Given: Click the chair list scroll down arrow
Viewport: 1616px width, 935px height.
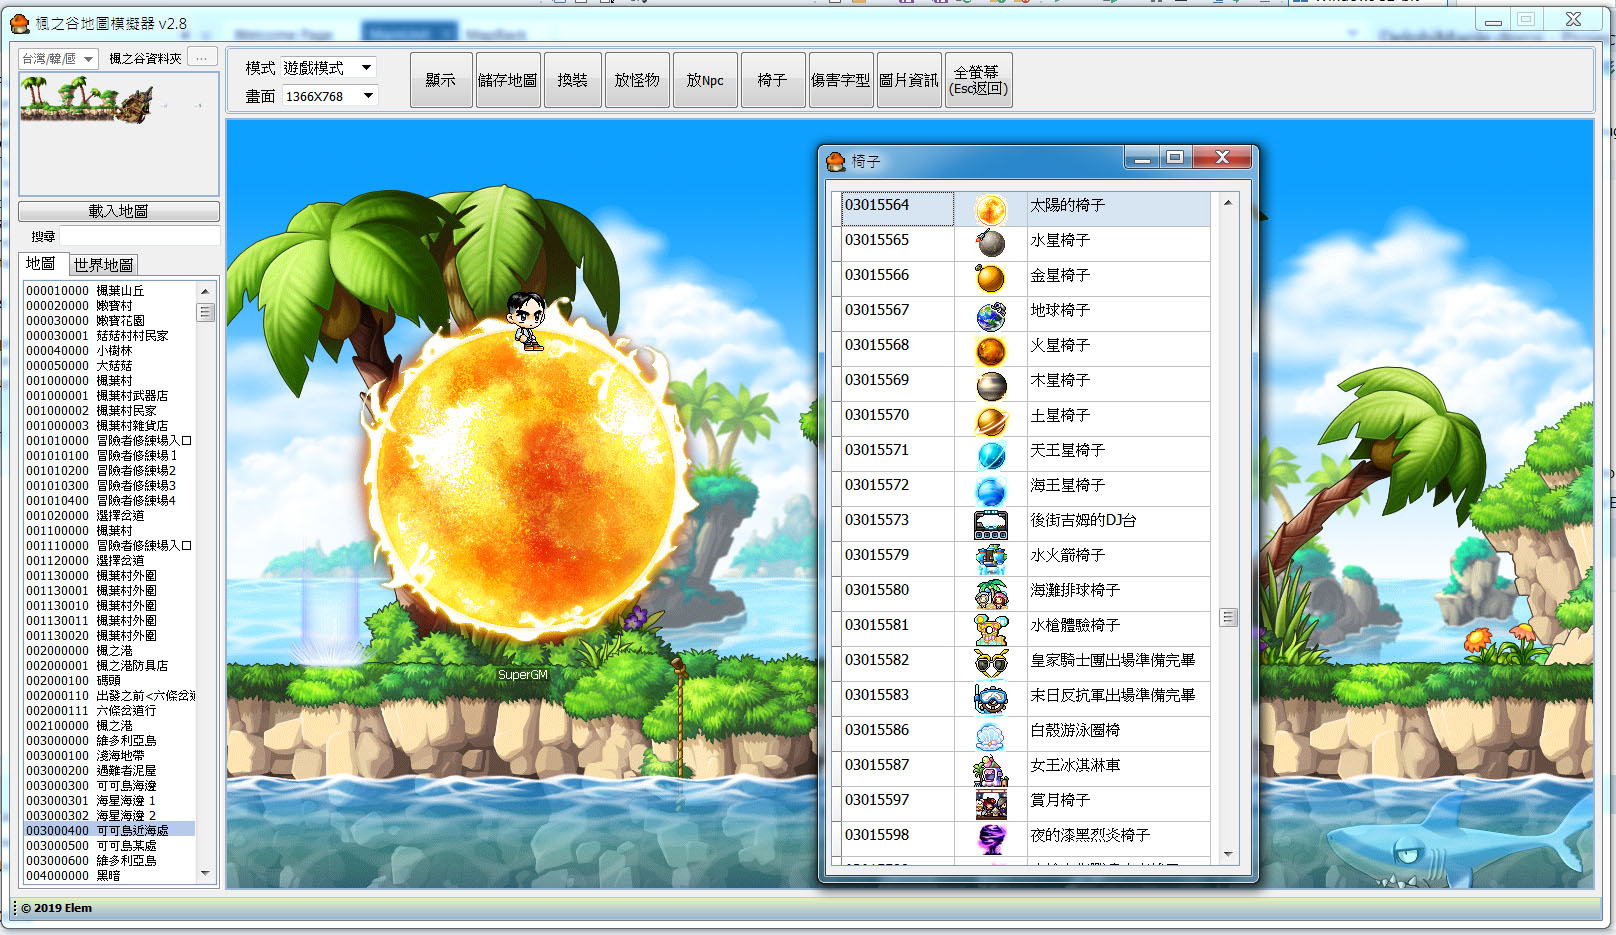Looking at the screenshot, I should click(1228, 855).
